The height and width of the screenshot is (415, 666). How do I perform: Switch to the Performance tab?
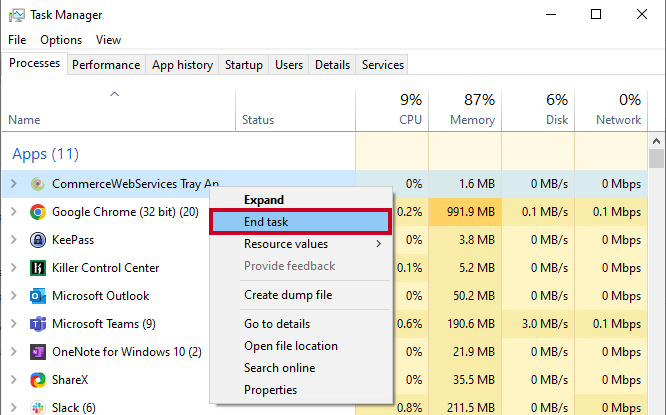pos(106,65)
